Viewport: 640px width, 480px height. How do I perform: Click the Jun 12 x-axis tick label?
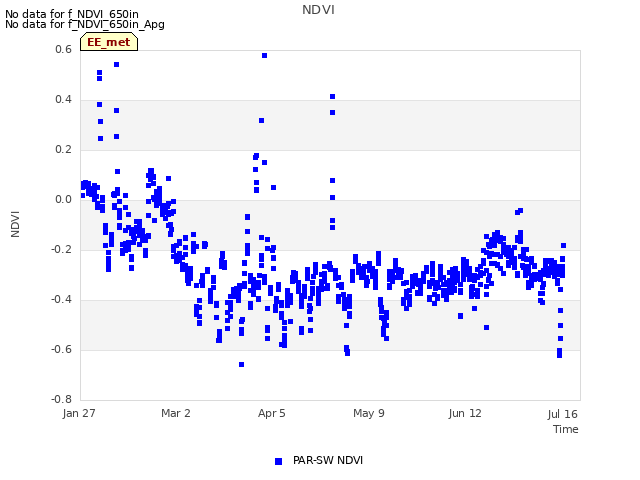pos(465,413)
